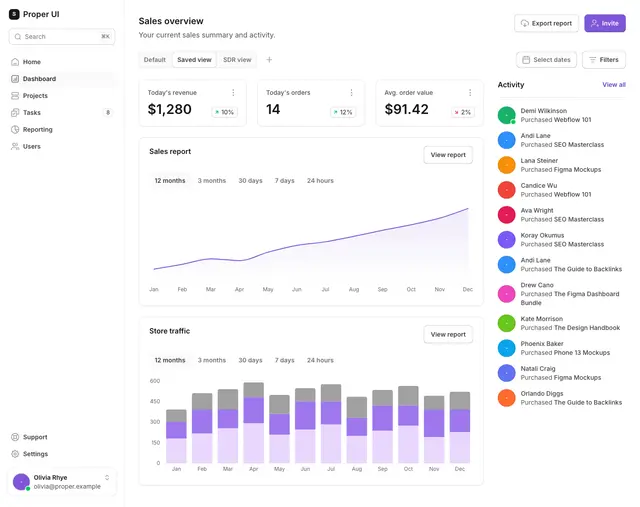Open View report for Sales report
This screenshot has height=507, width=640.
(448, 155)
